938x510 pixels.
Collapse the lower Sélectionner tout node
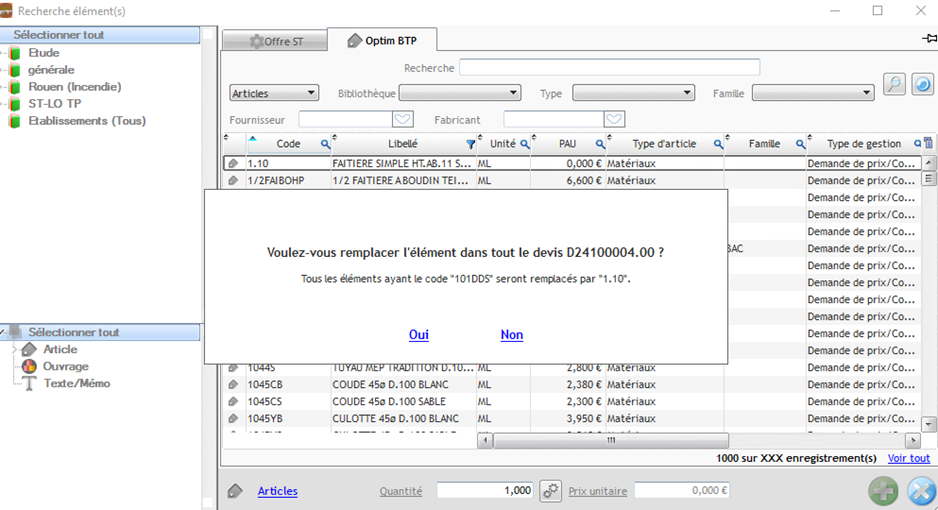click(x=3, y=332)
